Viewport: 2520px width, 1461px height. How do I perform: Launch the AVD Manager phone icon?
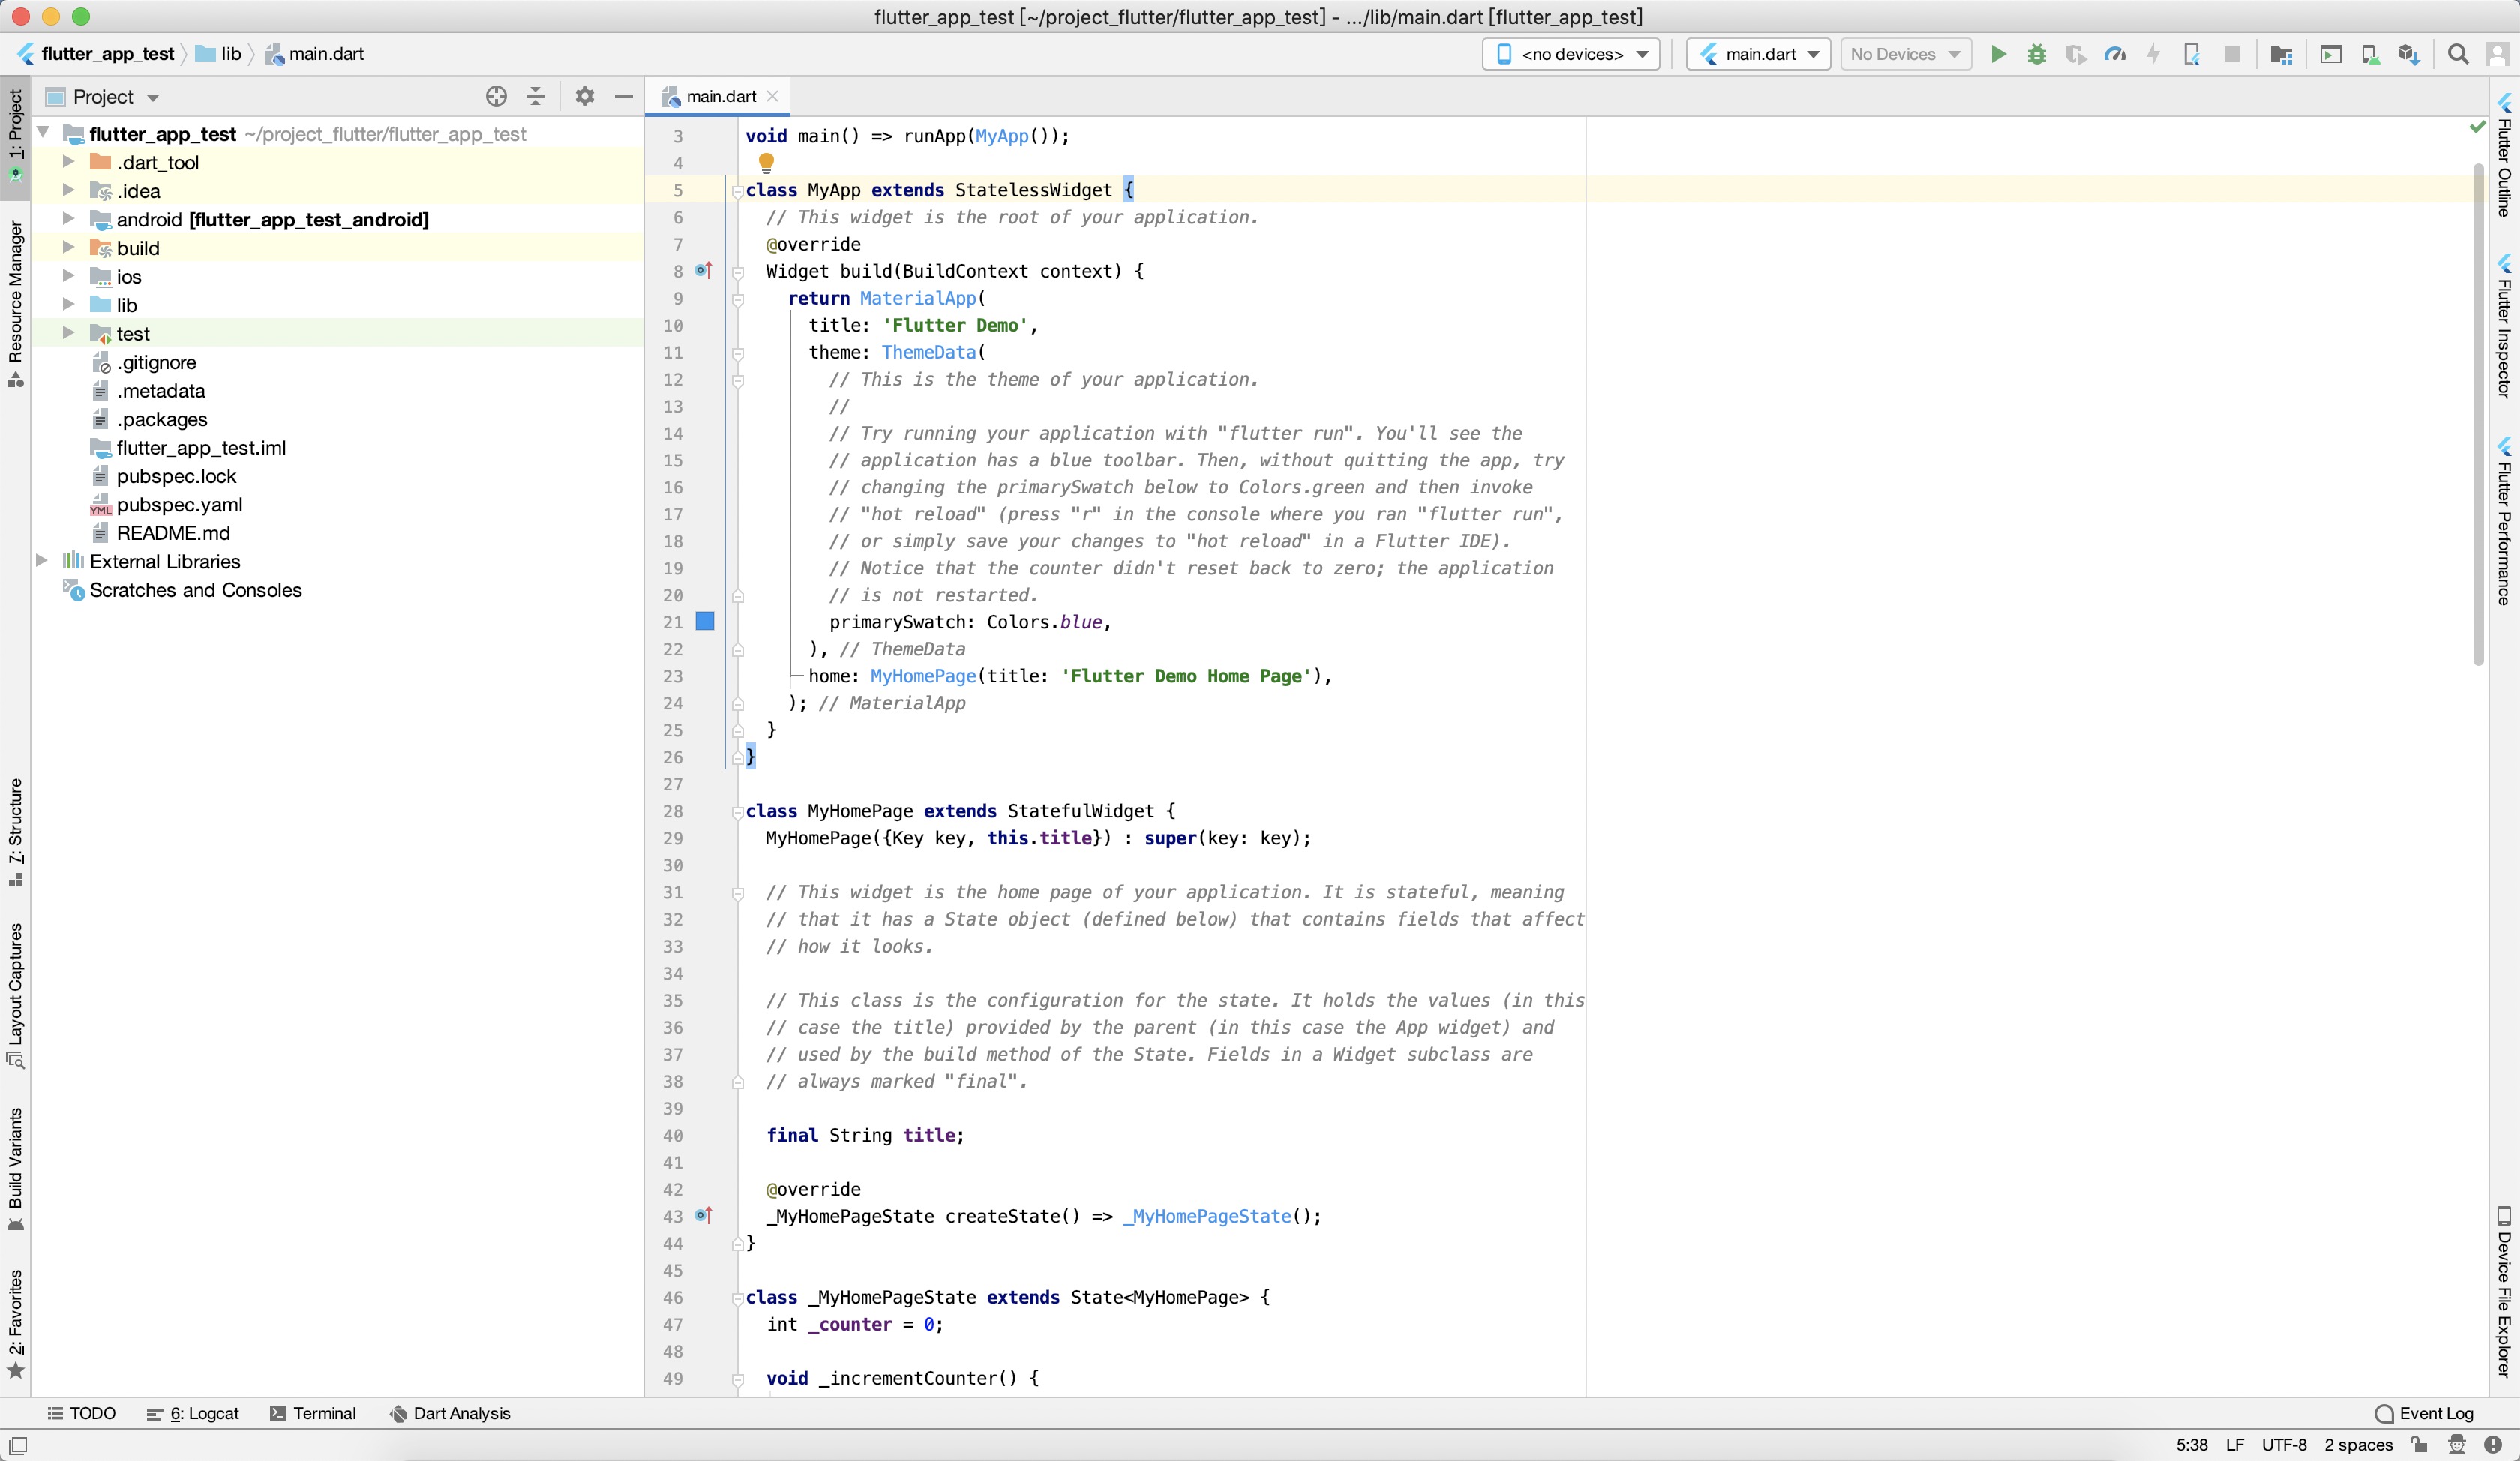point(2370,54)
